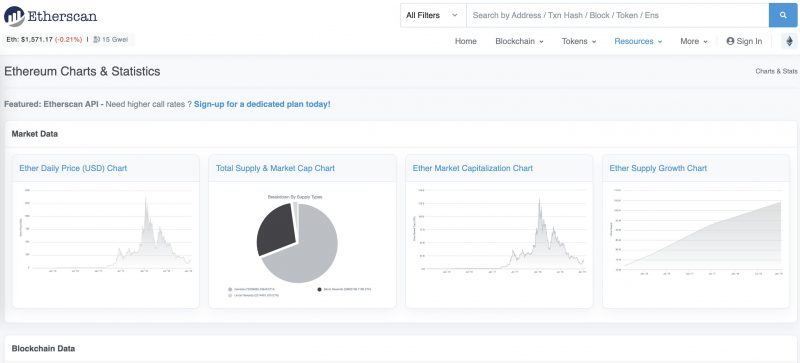
Task: Open the All Filters dropdown
Action: point(433,15)
